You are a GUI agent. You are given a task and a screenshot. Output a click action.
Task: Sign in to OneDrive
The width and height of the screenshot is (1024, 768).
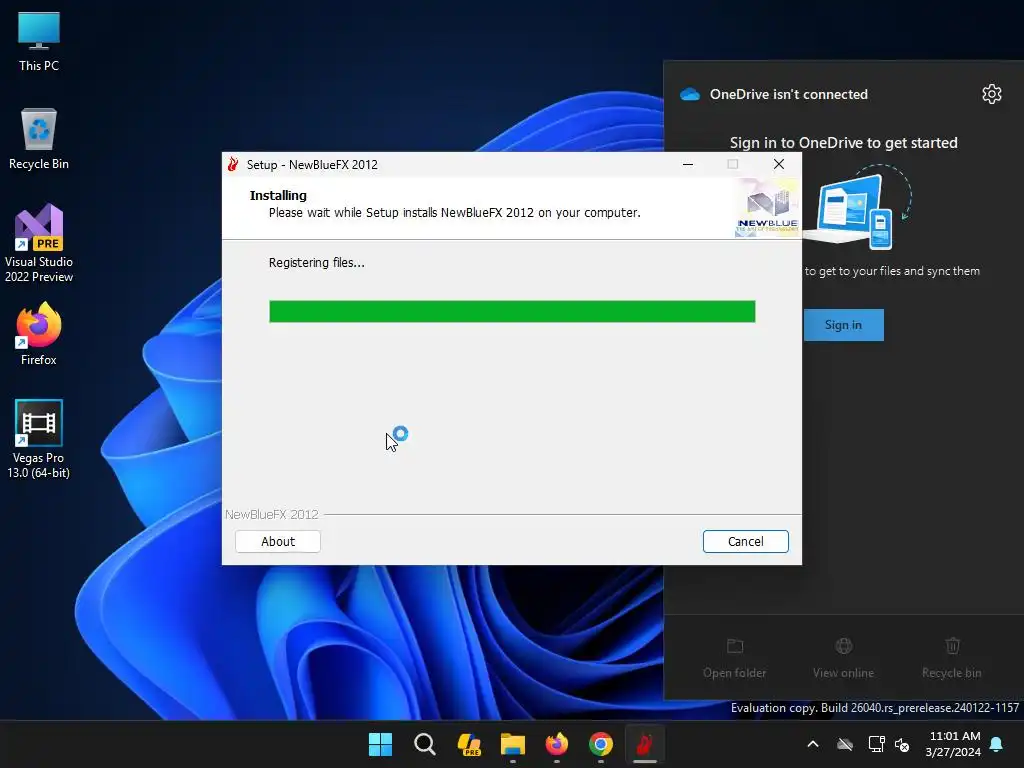coord(843,325)
